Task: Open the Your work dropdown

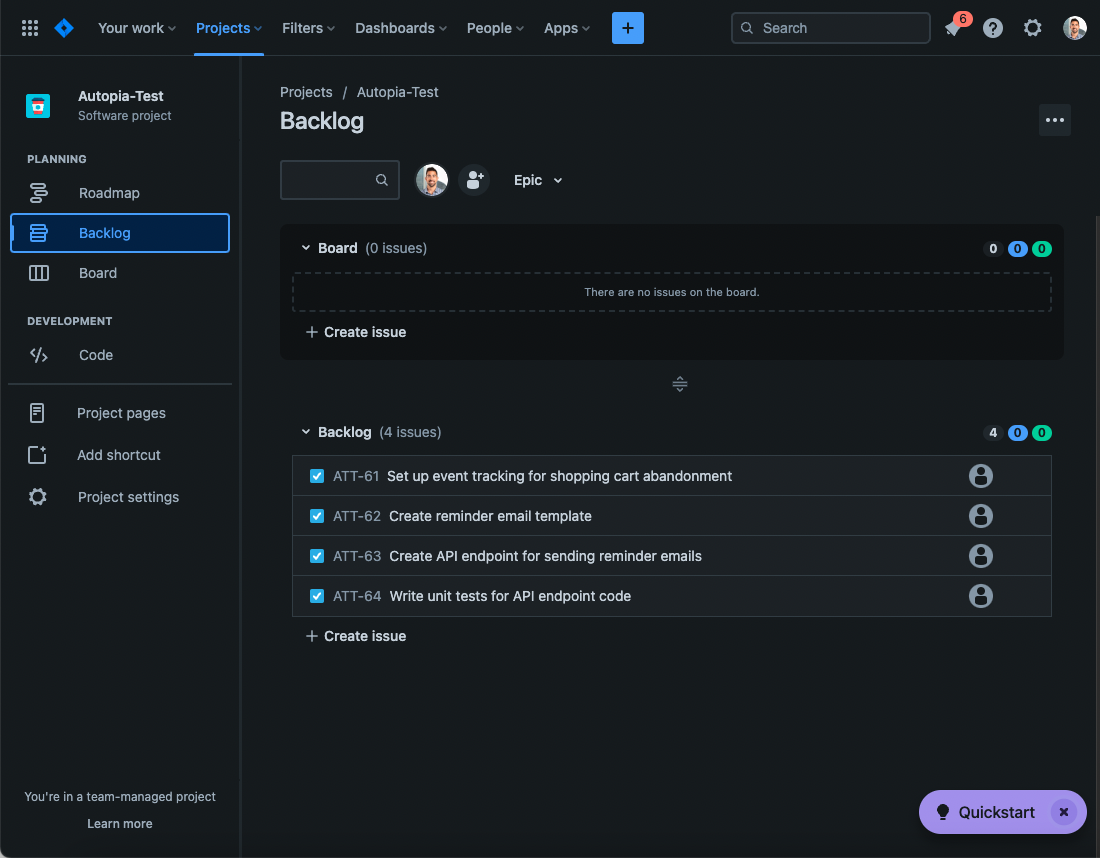Action: [x=137, y=28]
